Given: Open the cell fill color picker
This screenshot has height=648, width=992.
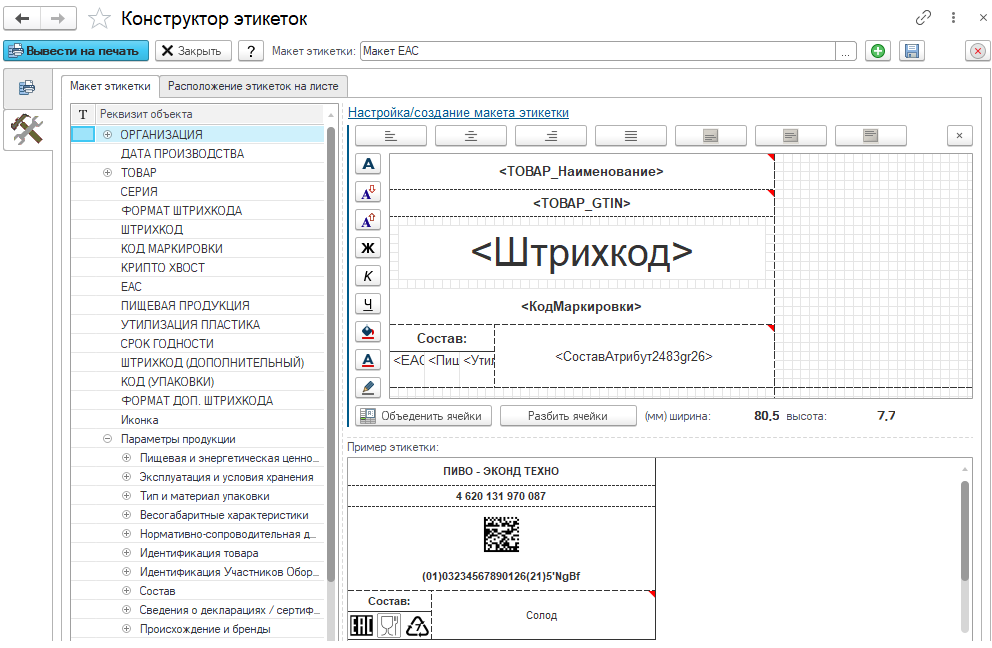Looking at the screenshot, I should click(369, 331).
